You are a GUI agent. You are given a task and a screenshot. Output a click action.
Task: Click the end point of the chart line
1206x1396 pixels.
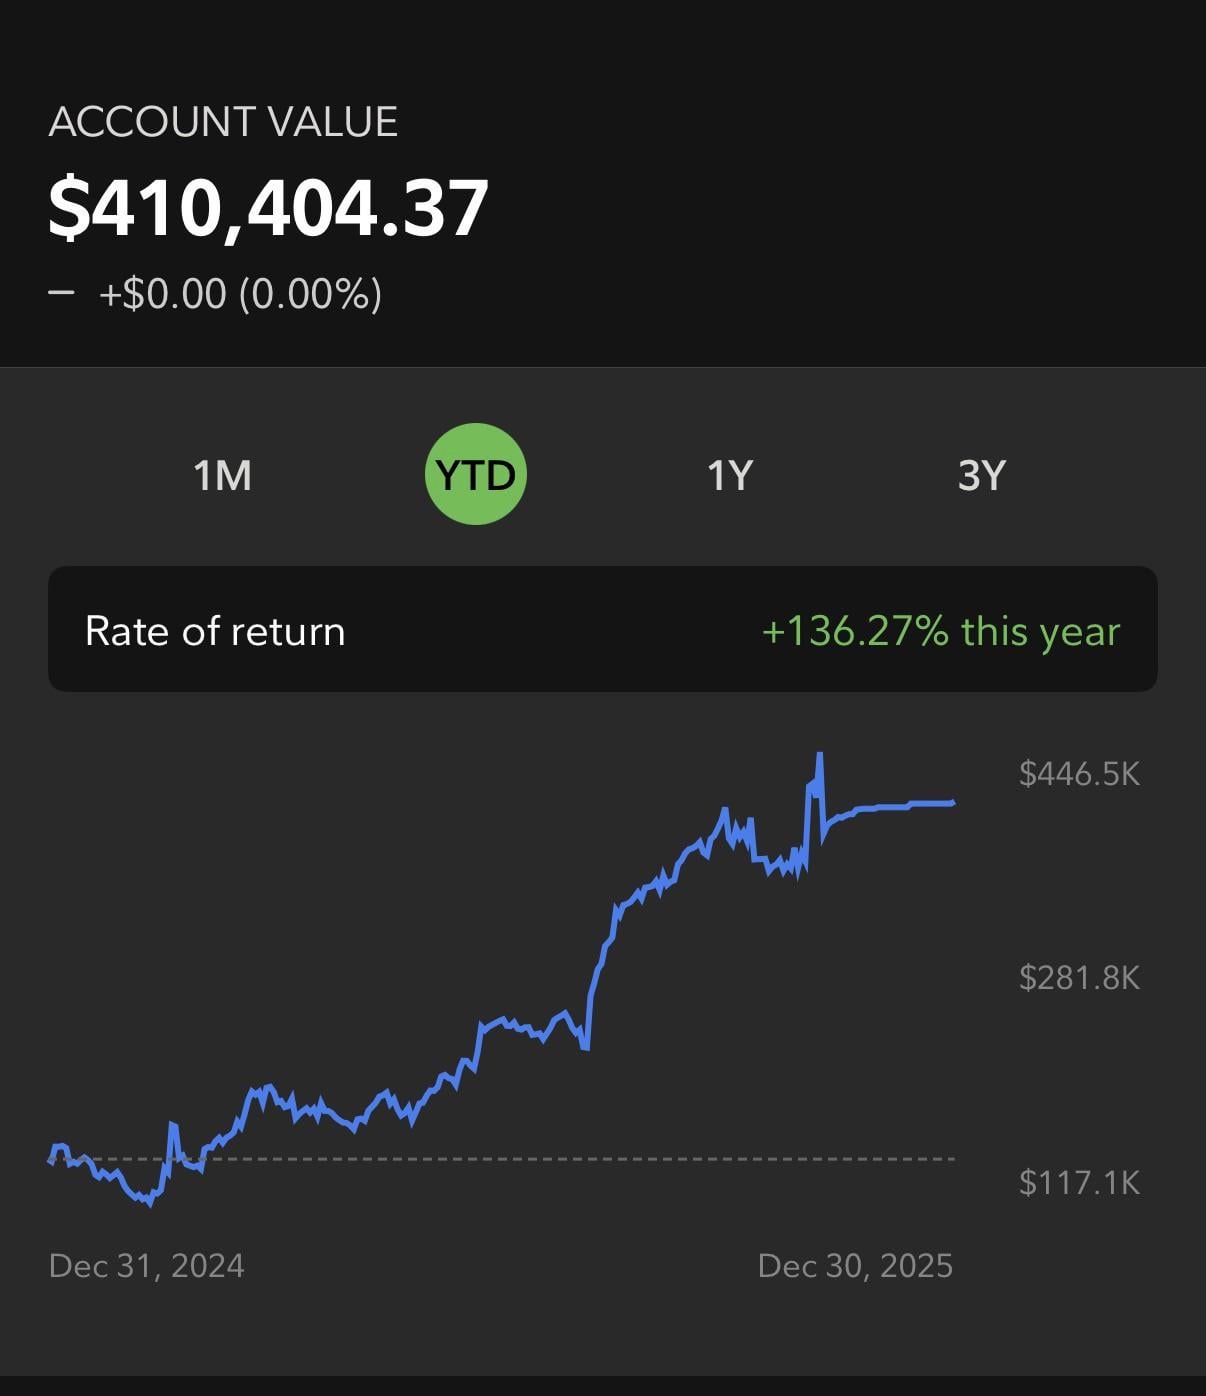pos(953,802)
